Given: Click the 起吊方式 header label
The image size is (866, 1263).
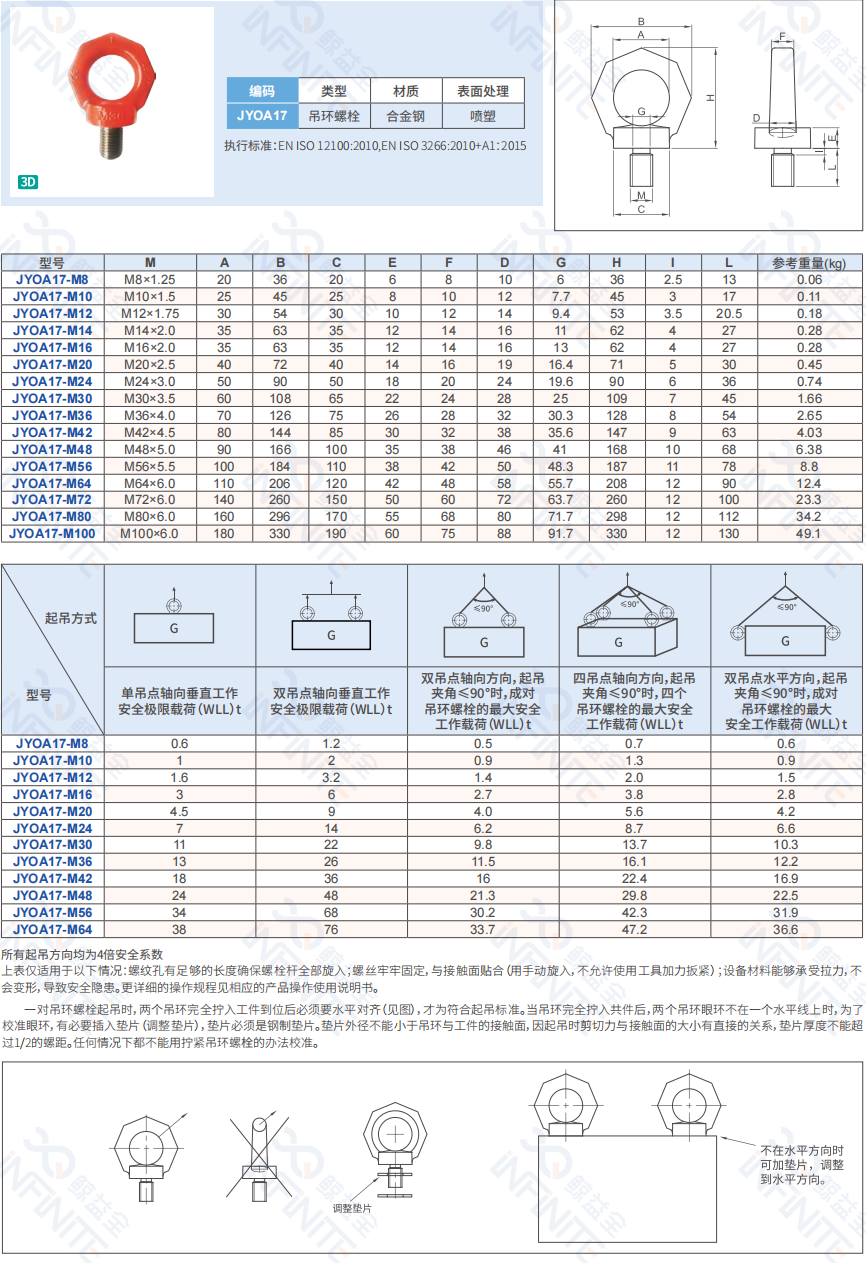Looking at the screenshot, I should point(72,618).
